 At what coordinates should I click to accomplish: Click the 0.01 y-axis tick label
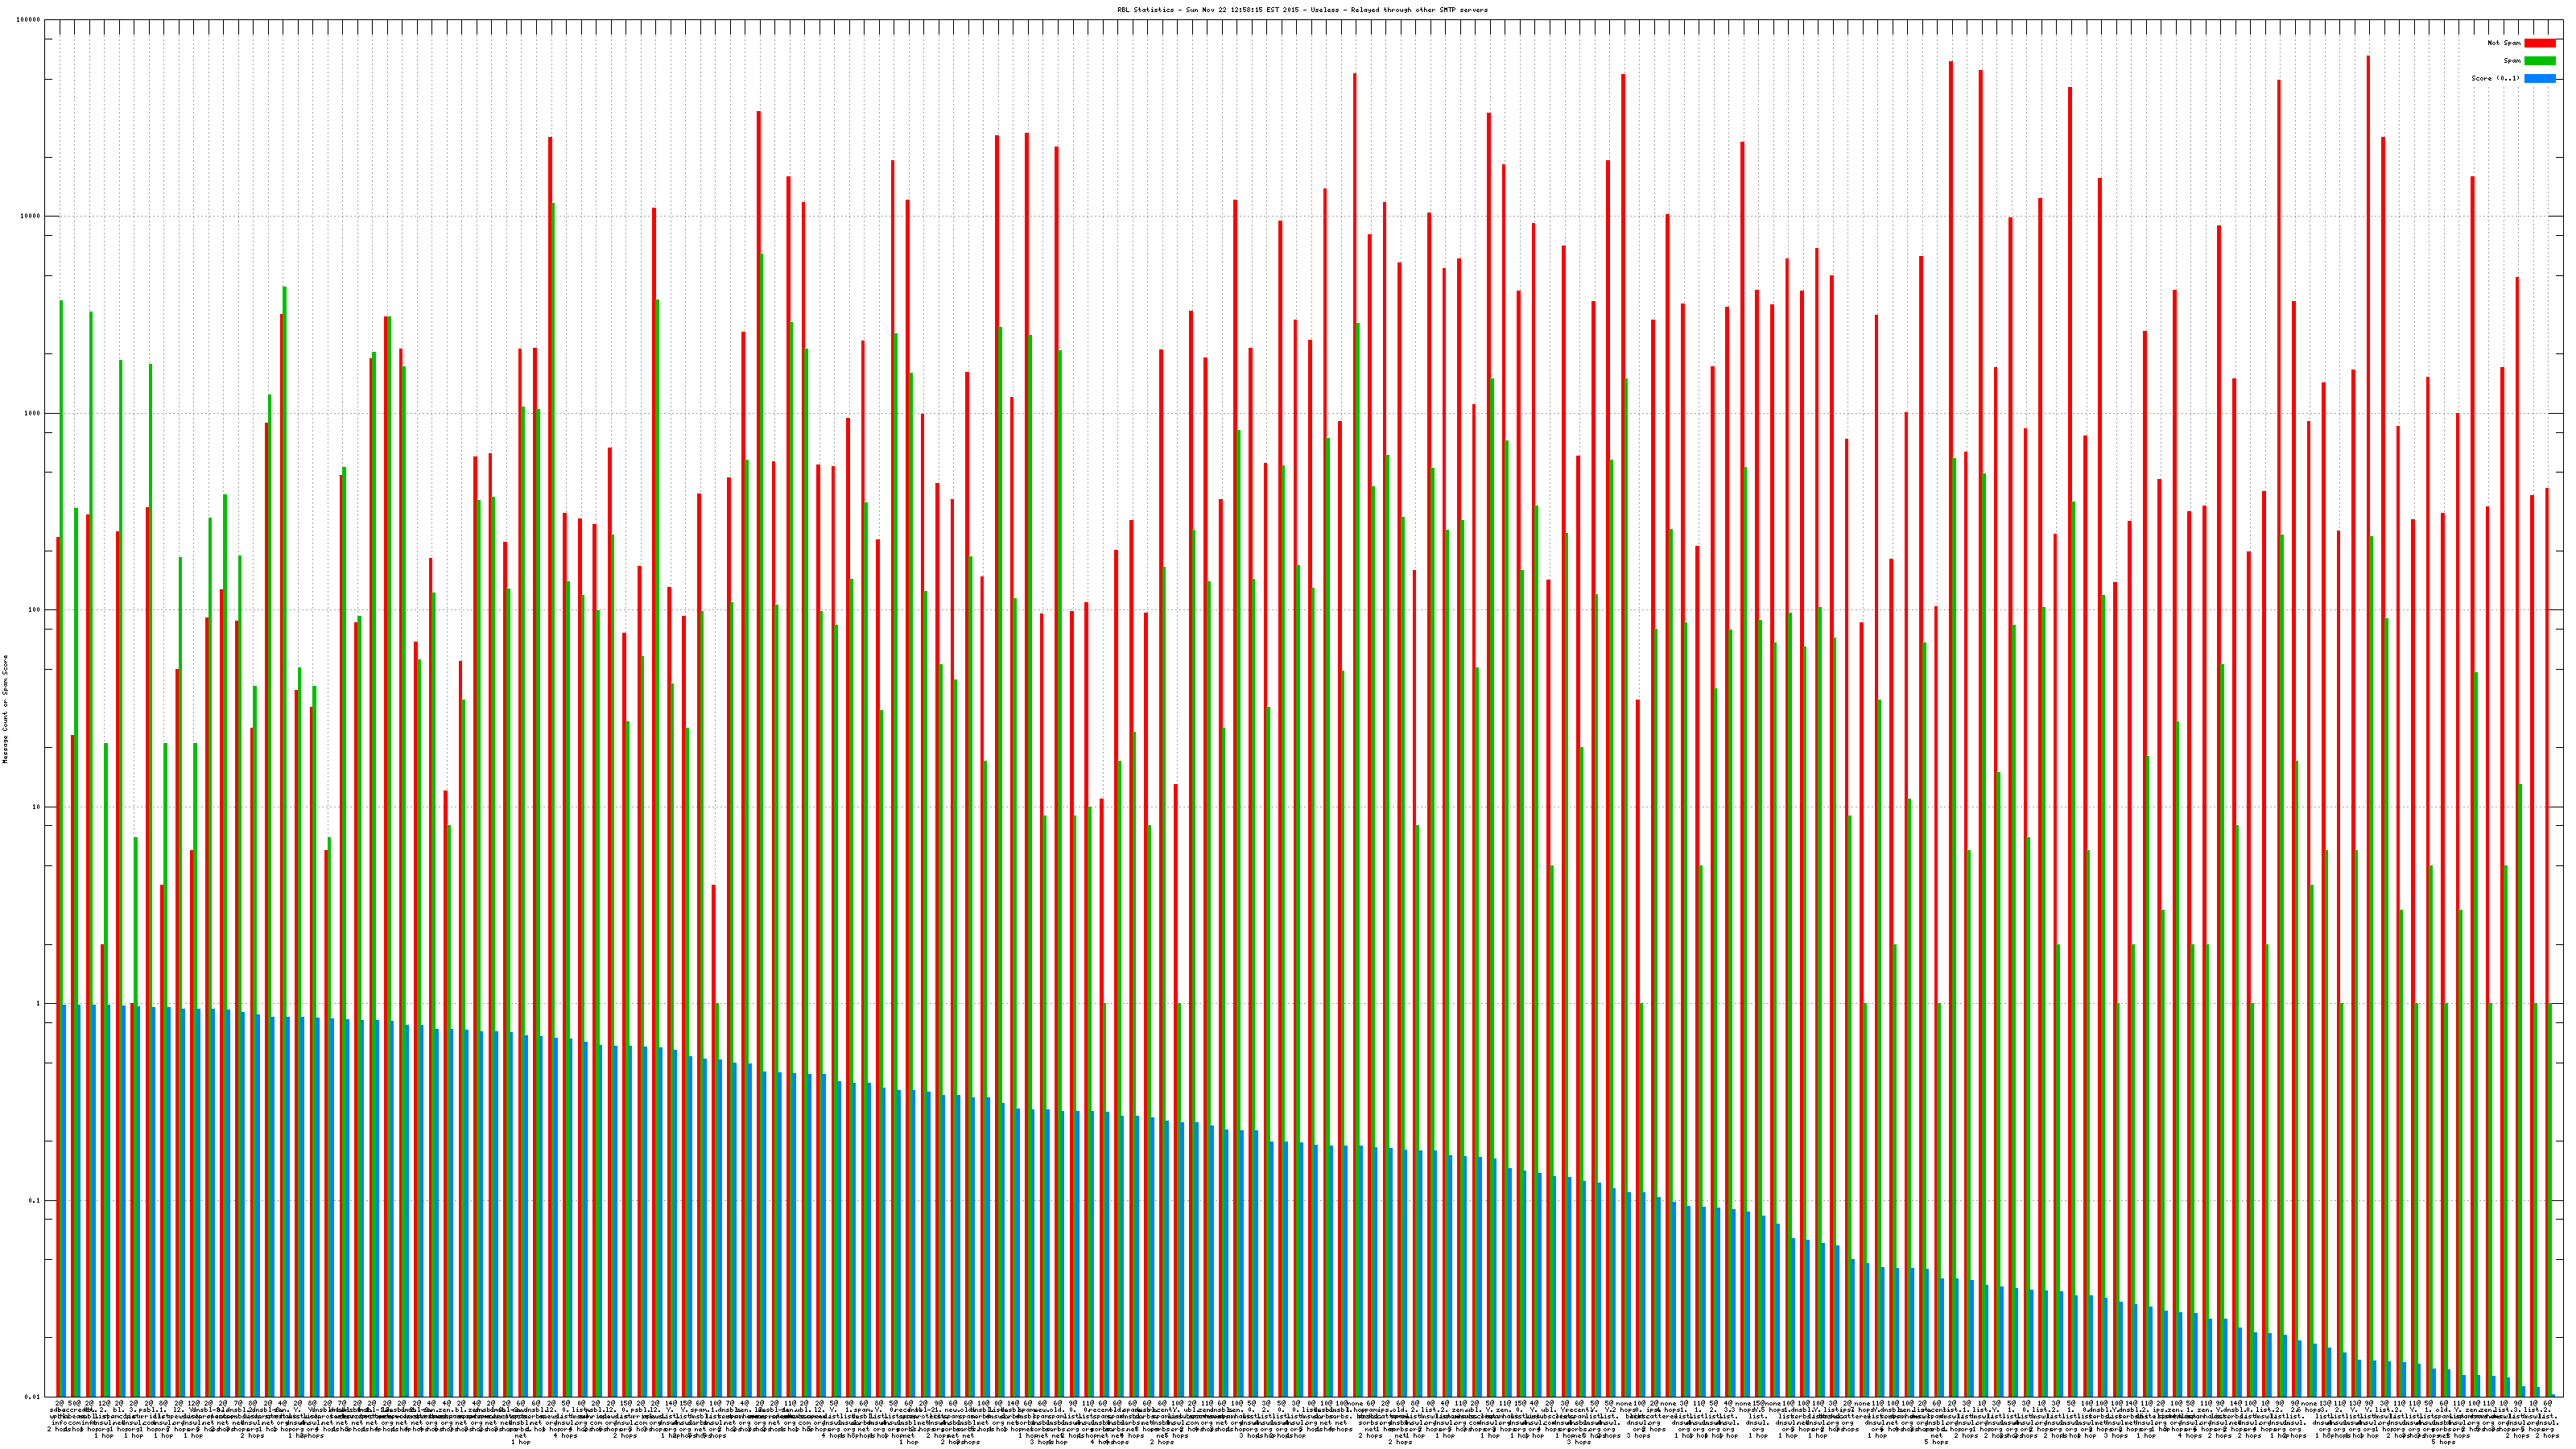[33, 1397]
